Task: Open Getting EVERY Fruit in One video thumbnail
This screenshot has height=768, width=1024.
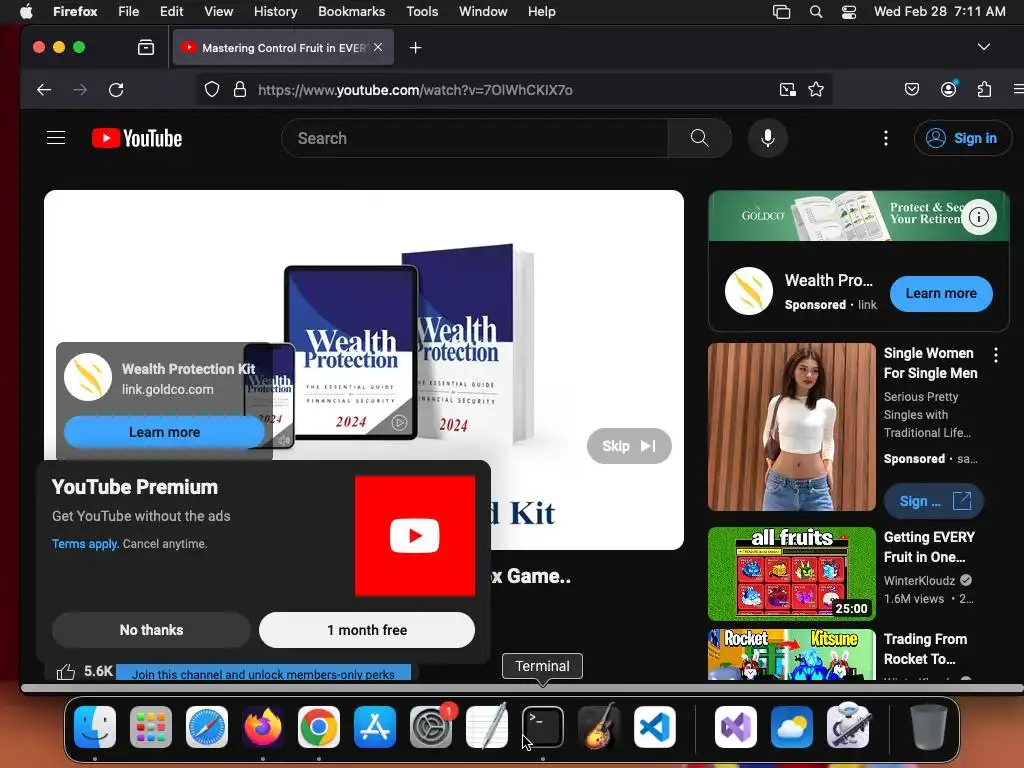Action: [792, 573]
